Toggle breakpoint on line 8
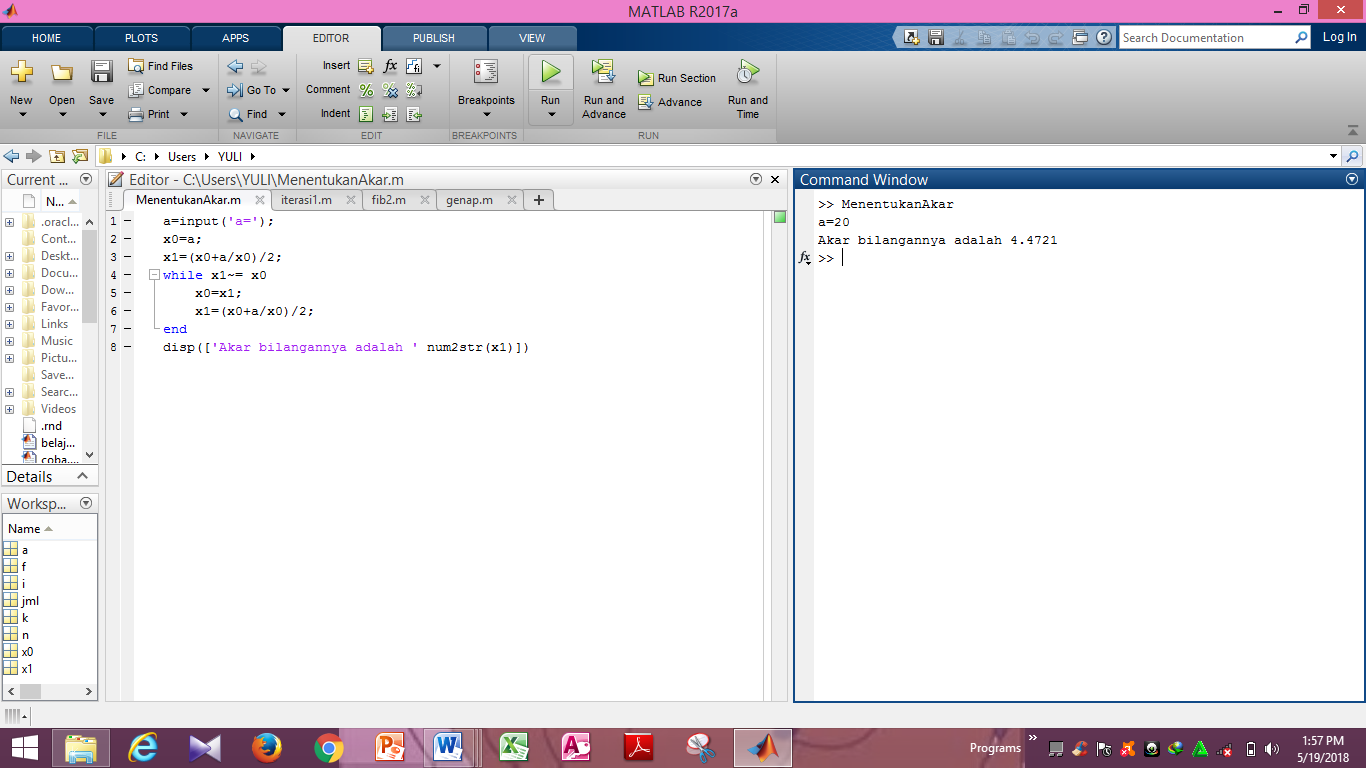Screen dimensions: 1366x768 (127, 347)
